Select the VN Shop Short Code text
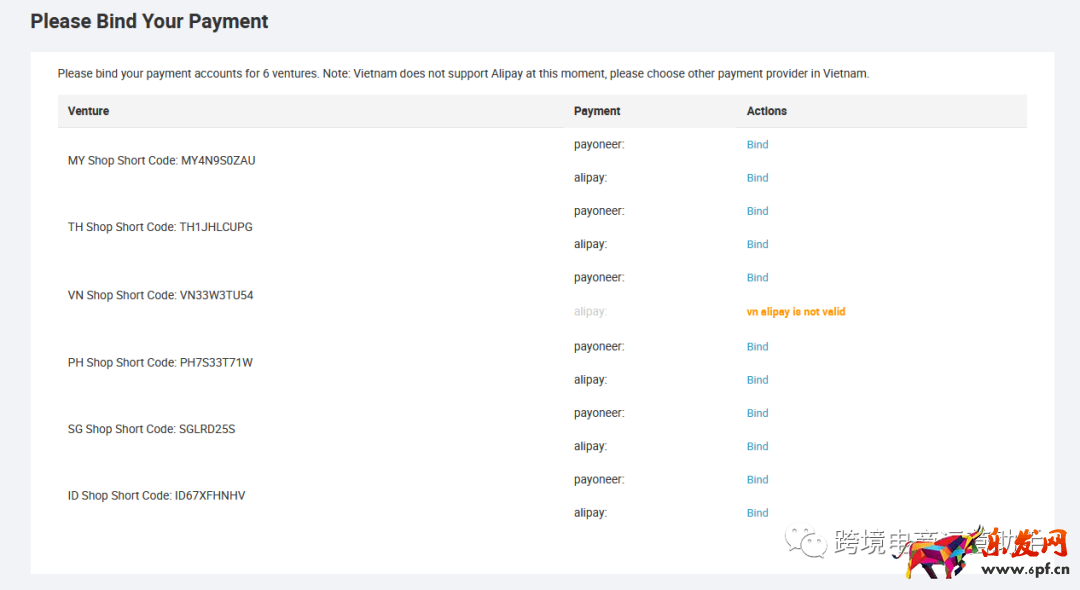1080x590 pixels. (160, 295)
